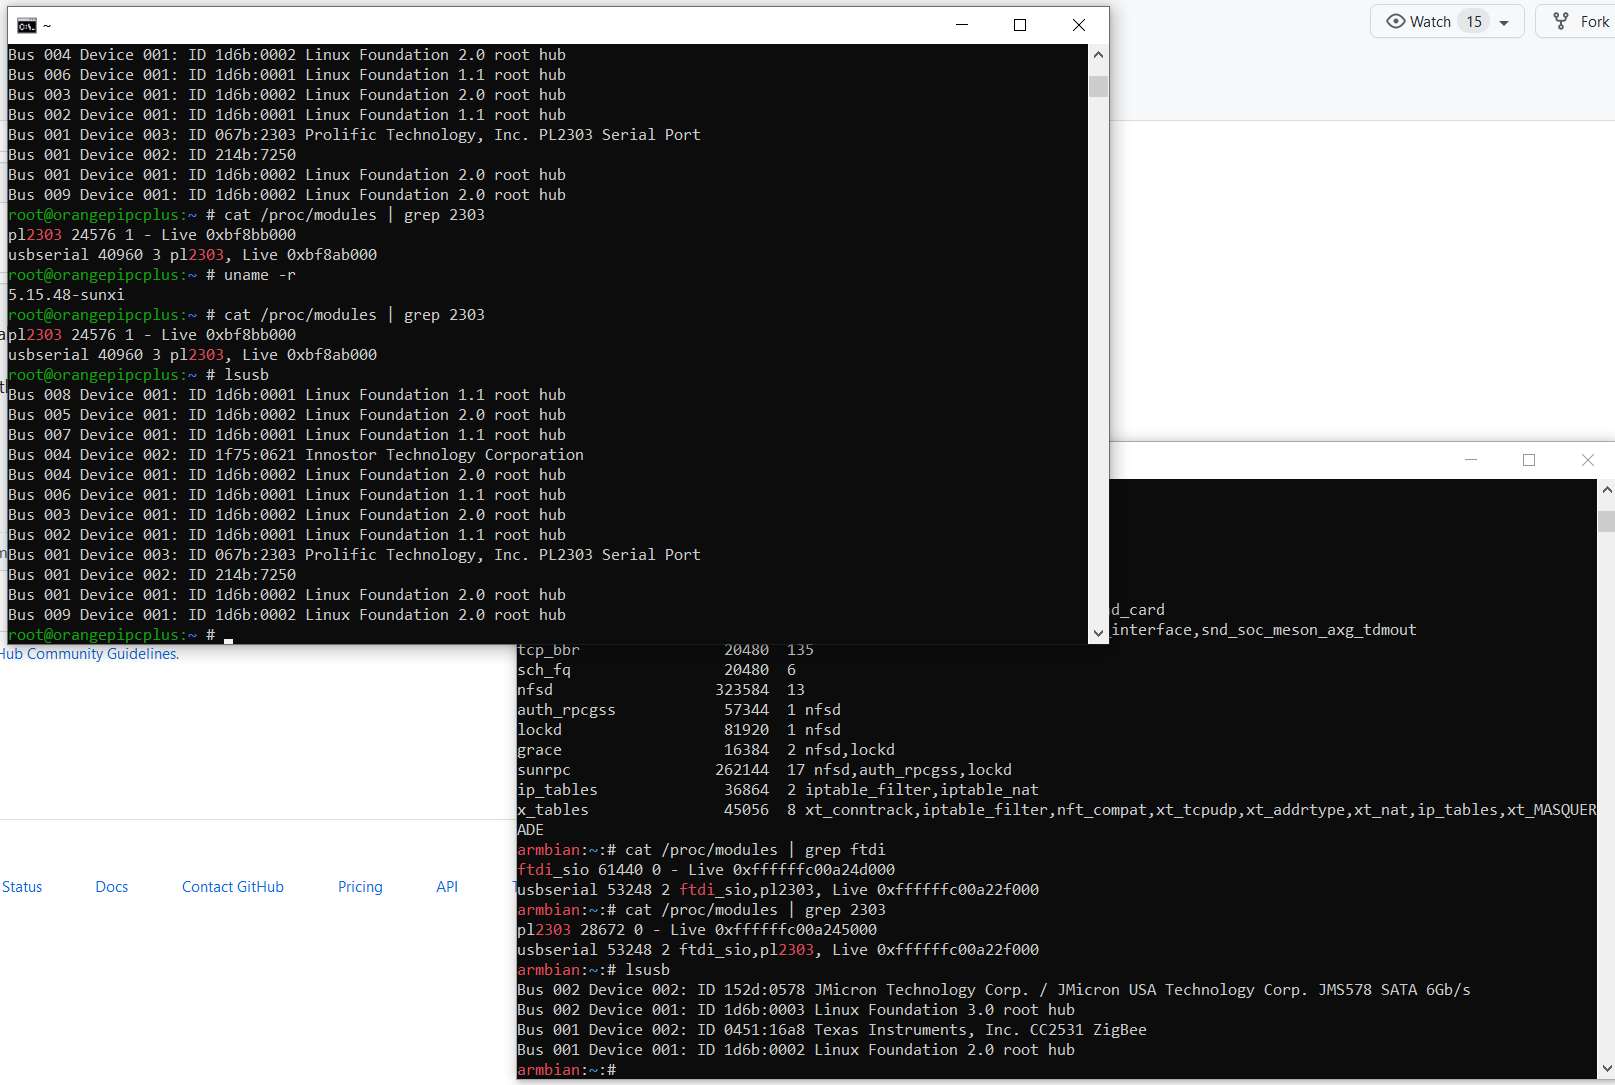The image size is (1615, 1085).
Task: Open the API link in the footer
Action: click(447, 886)
